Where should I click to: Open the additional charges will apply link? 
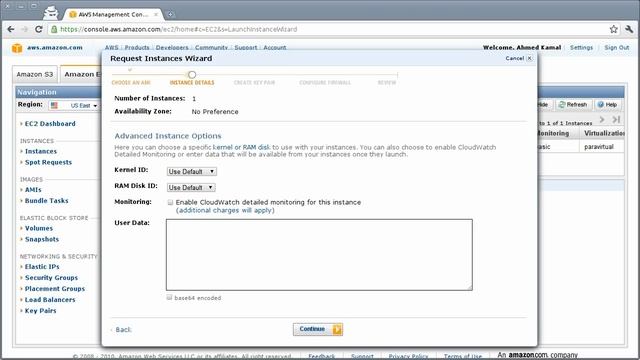225,211
